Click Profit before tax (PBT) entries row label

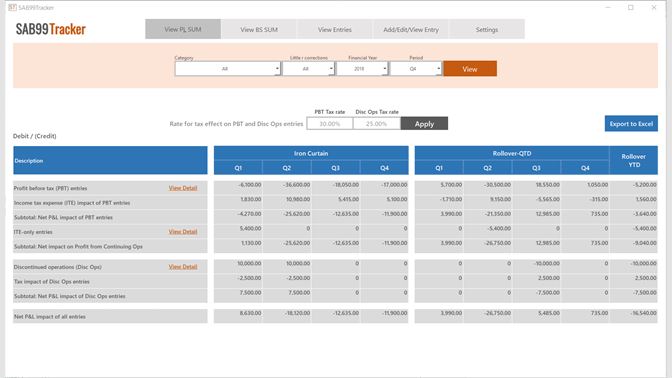click(51, 188)
